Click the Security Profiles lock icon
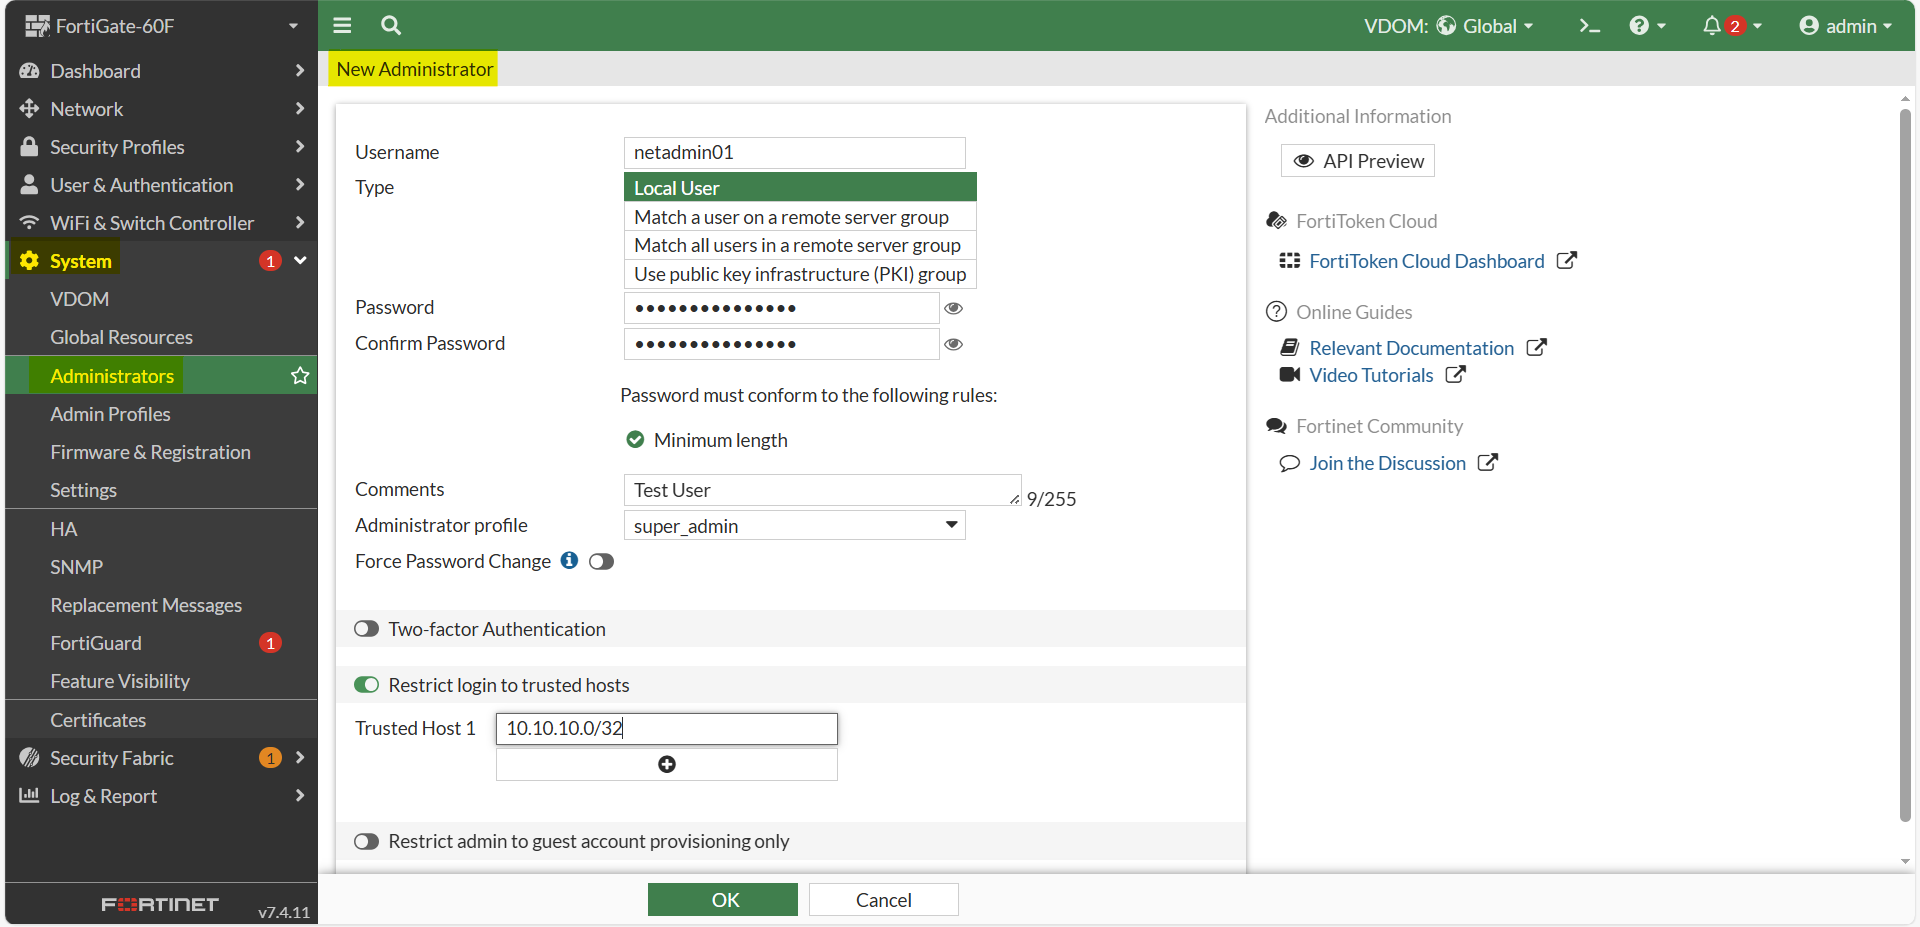The image size is (1920, 927). pyautogui.click(x=29, y=147)
